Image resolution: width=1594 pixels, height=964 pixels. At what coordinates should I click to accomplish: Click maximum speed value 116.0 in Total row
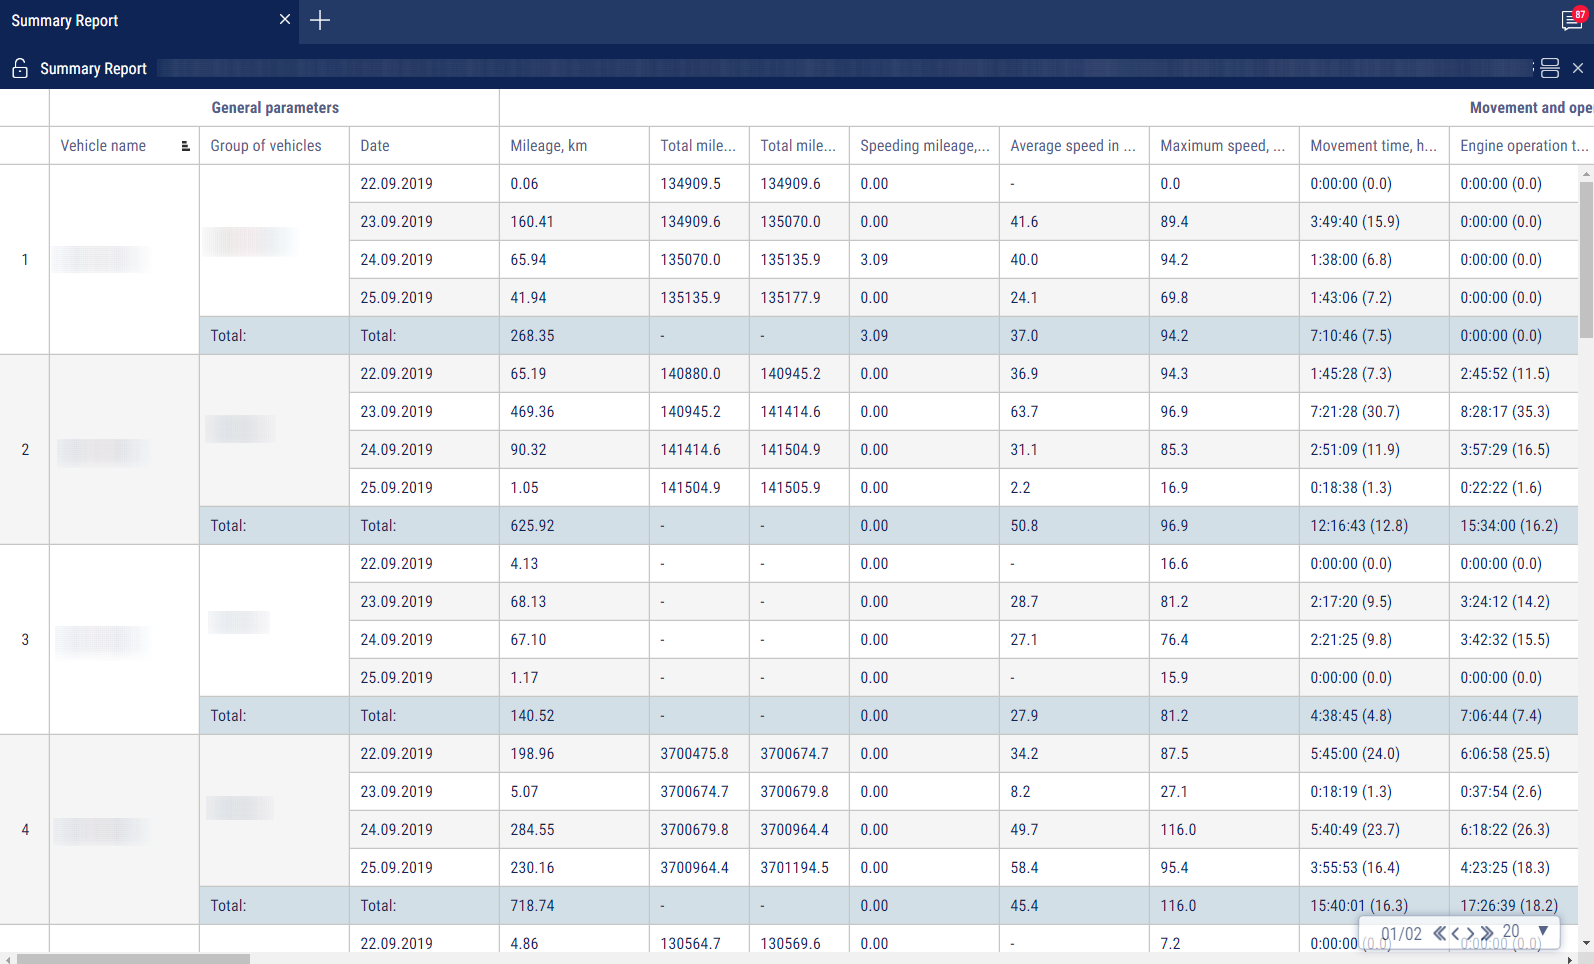1178,906
